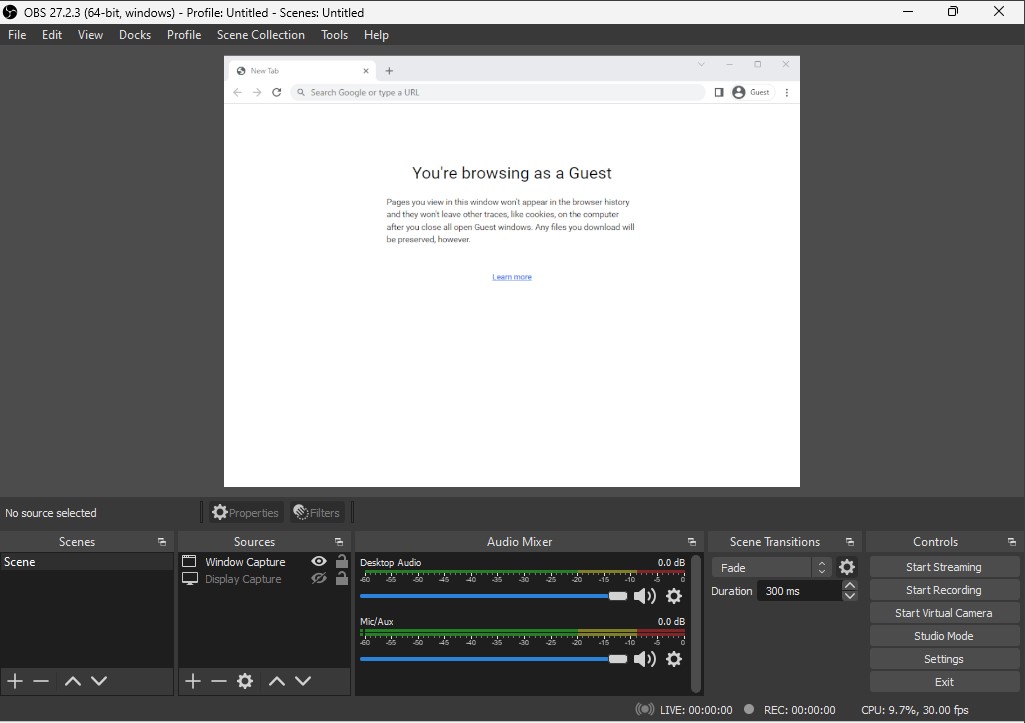The image size is (1025, 723).
Task: Open the Help menu
Action: click(x=376, y=35)
